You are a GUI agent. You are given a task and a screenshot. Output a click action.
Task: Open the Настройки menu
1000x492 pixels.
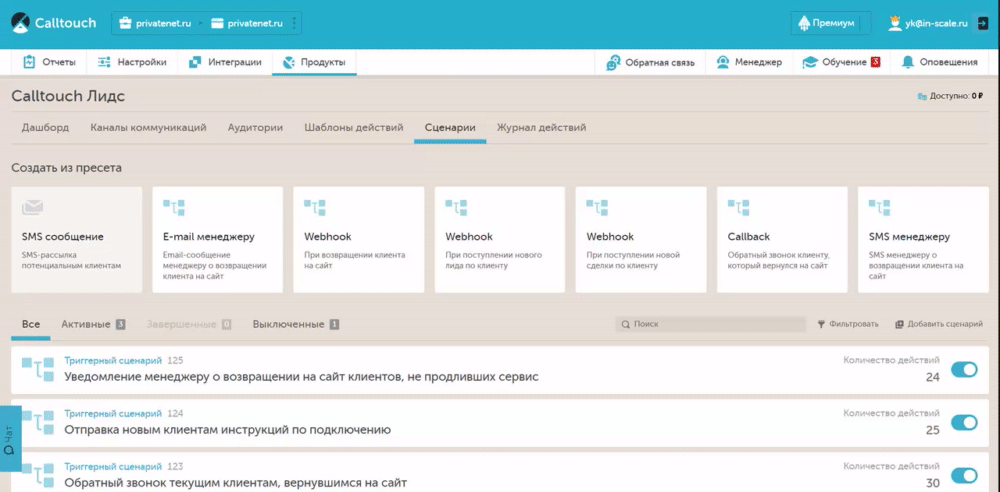(x=132, y=62)
